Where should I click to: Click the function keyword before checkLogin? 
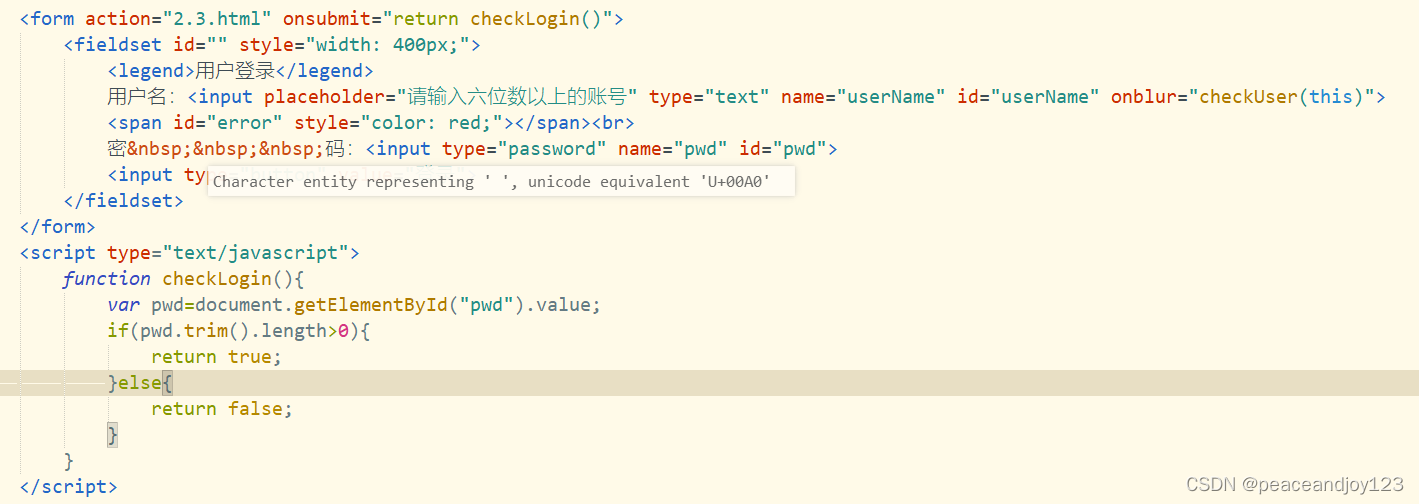click(106, 279)
